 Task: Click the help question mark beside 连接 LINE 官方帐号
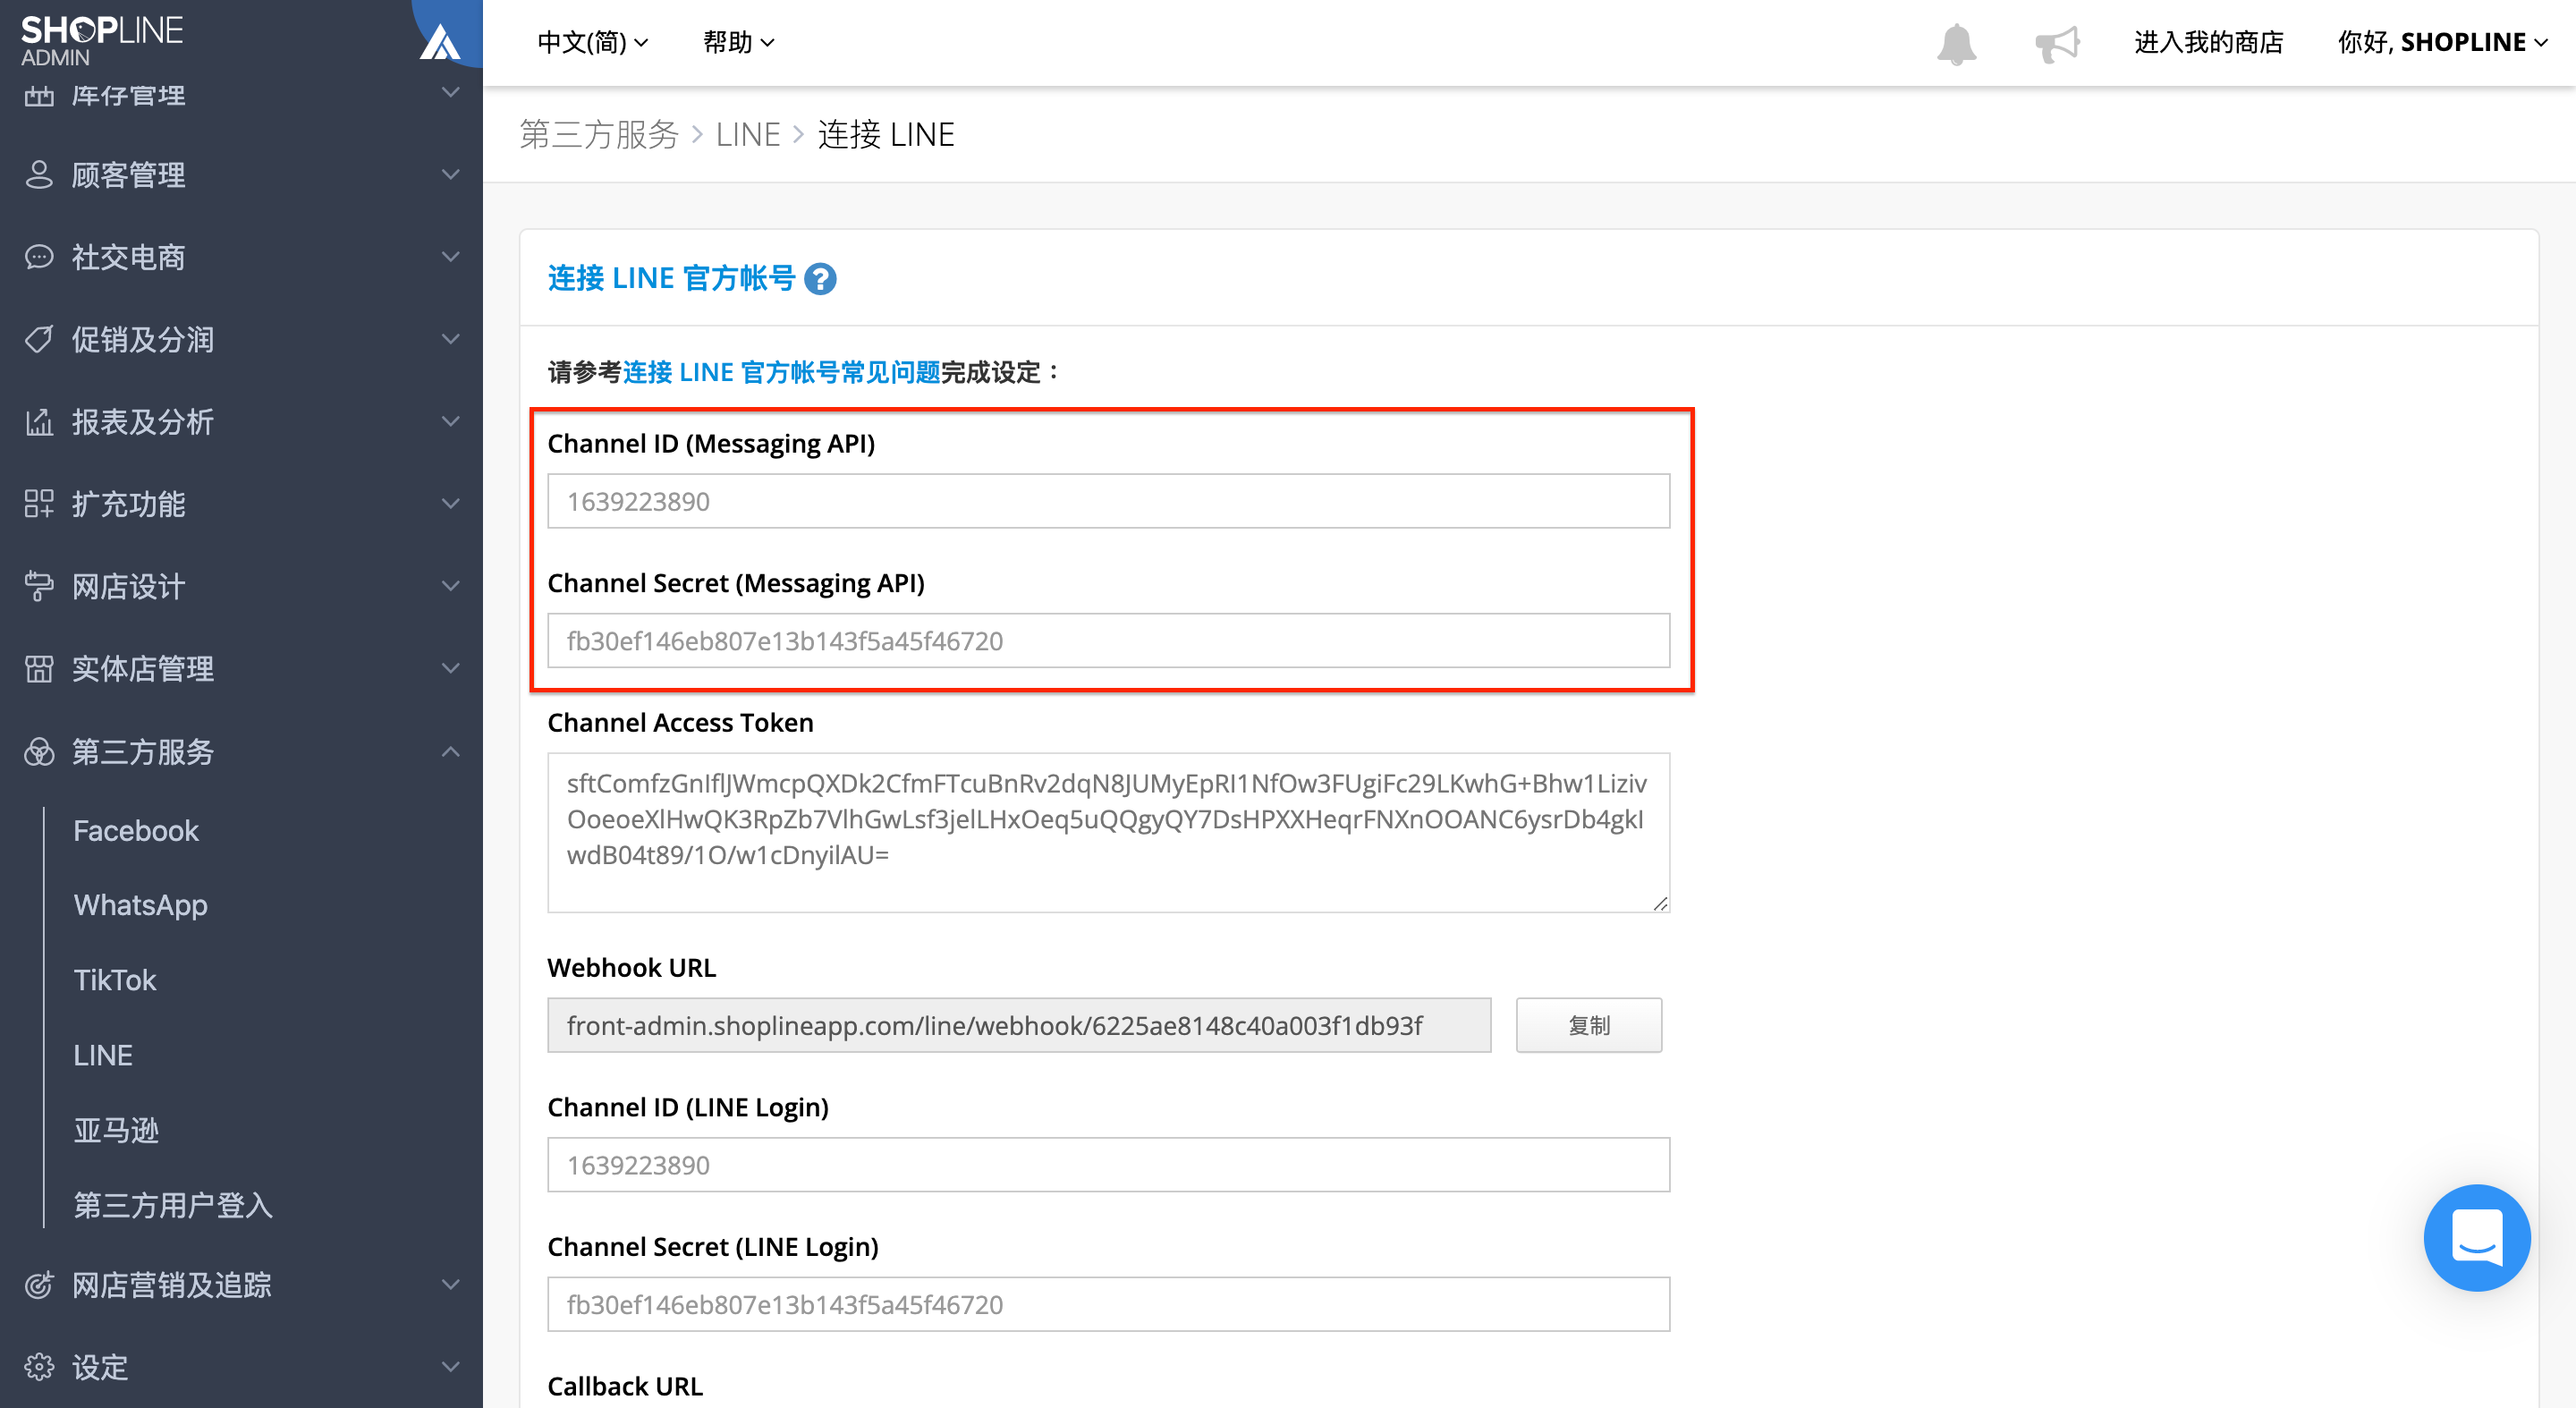pos(820,279)
